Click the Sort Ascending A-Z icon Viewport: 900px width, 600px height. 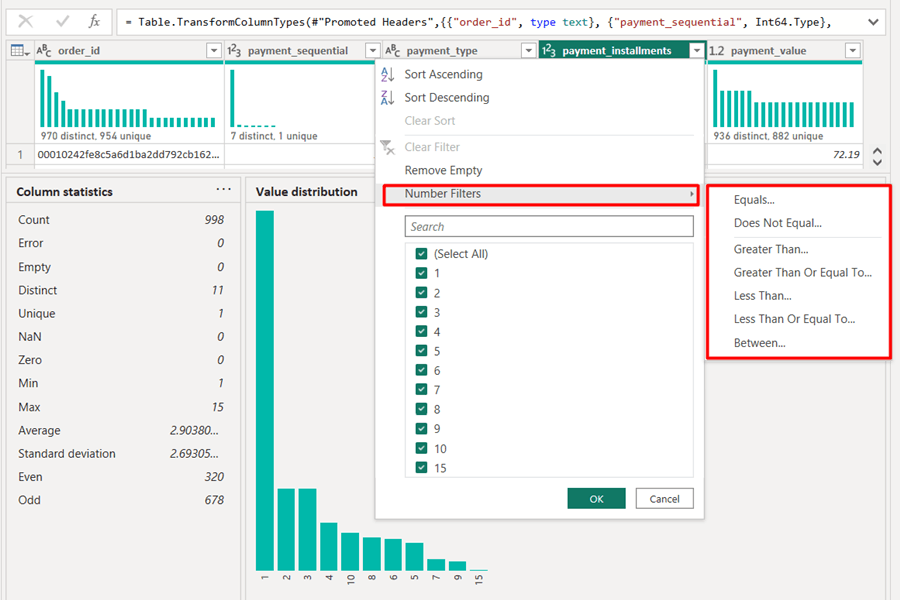tap(387, 74)
